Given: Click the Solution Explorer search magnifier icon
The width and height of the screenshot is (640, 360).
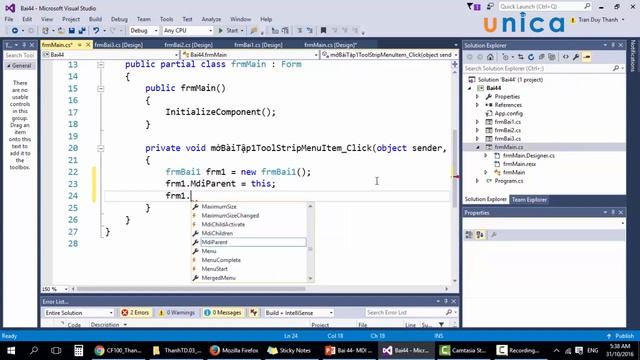Looking at the screenshot, I should coord(616,68).
